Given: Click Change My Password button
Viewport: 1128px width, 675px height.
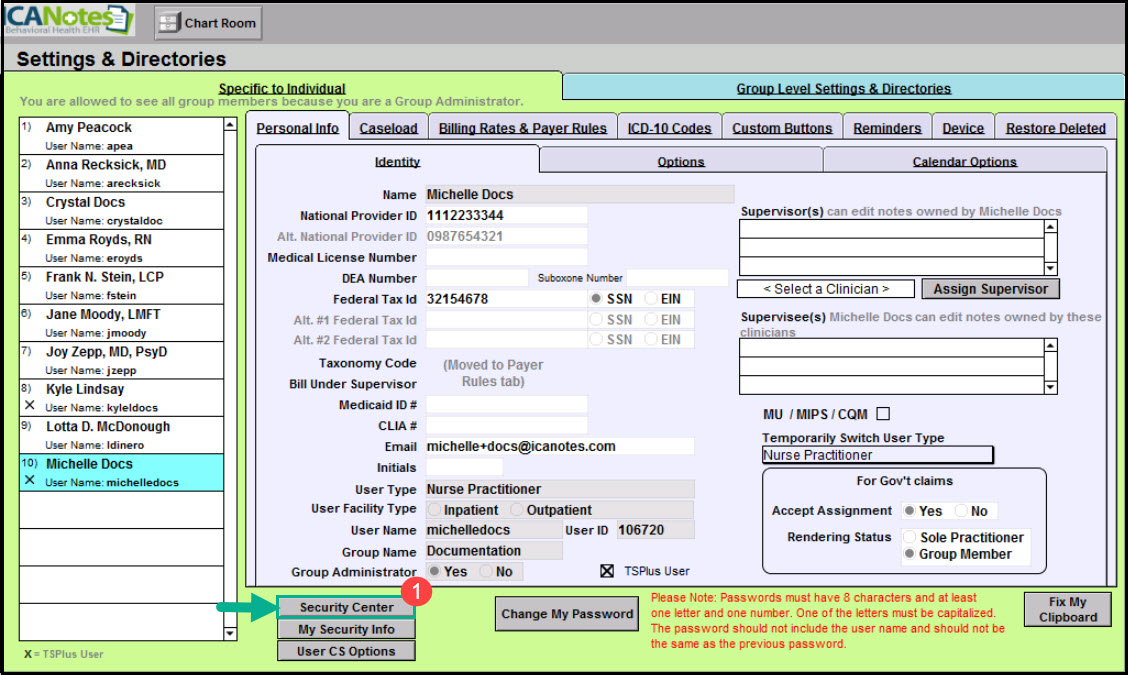Looking at the screenshot, I should point(567,614).
